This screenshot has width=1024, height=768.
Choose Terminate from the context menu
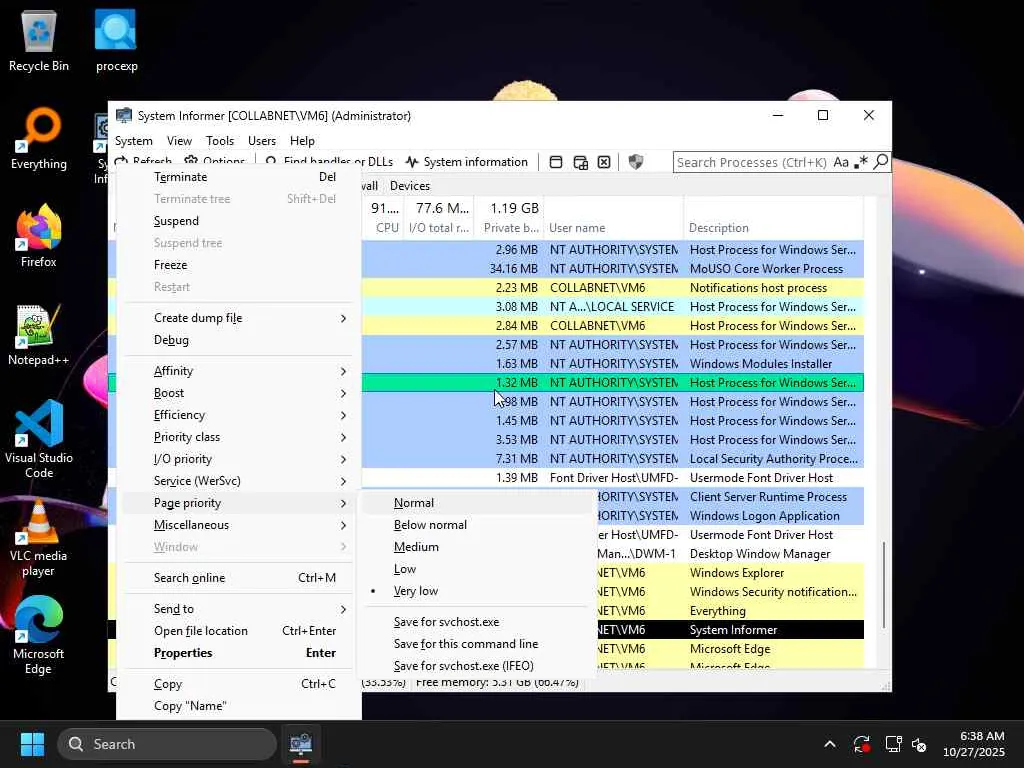pos(238,177)
